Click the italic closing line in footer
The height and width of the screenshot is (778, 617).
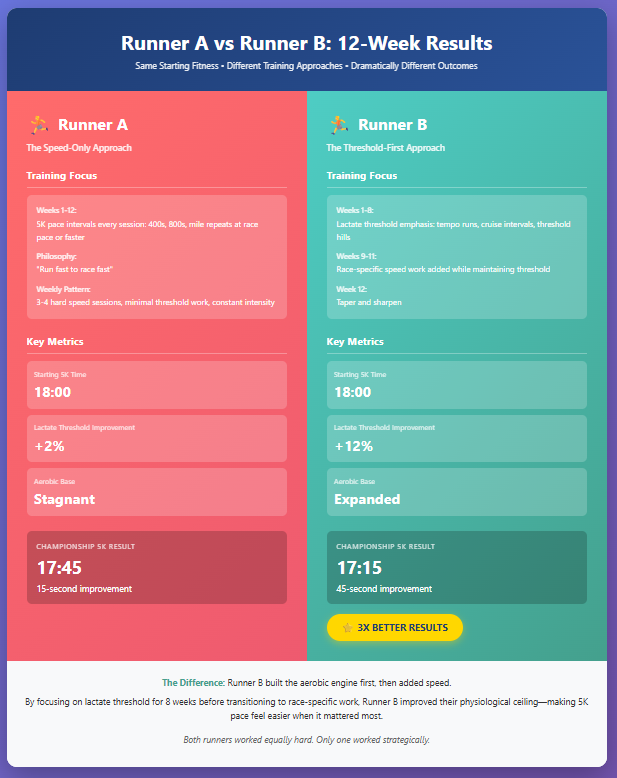coord(307,739)
